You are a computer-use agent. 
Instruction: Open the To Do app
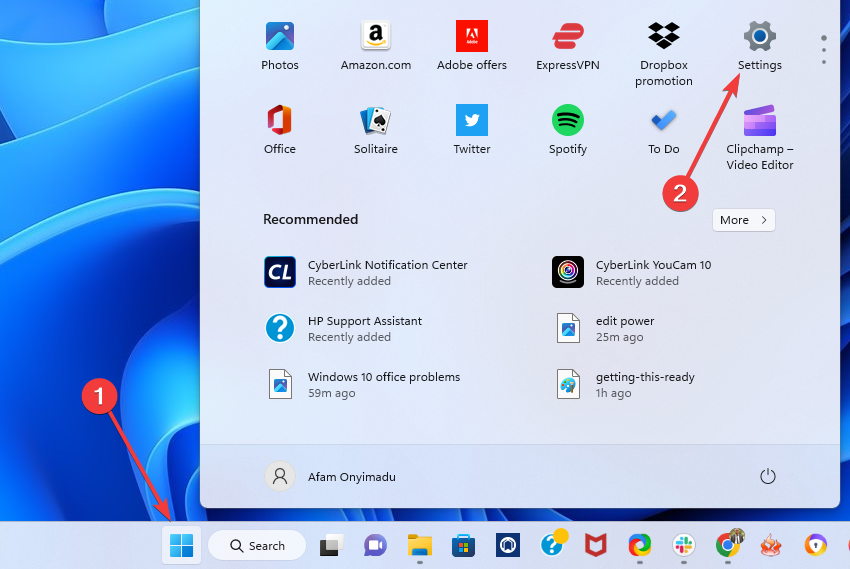(664, 130)
